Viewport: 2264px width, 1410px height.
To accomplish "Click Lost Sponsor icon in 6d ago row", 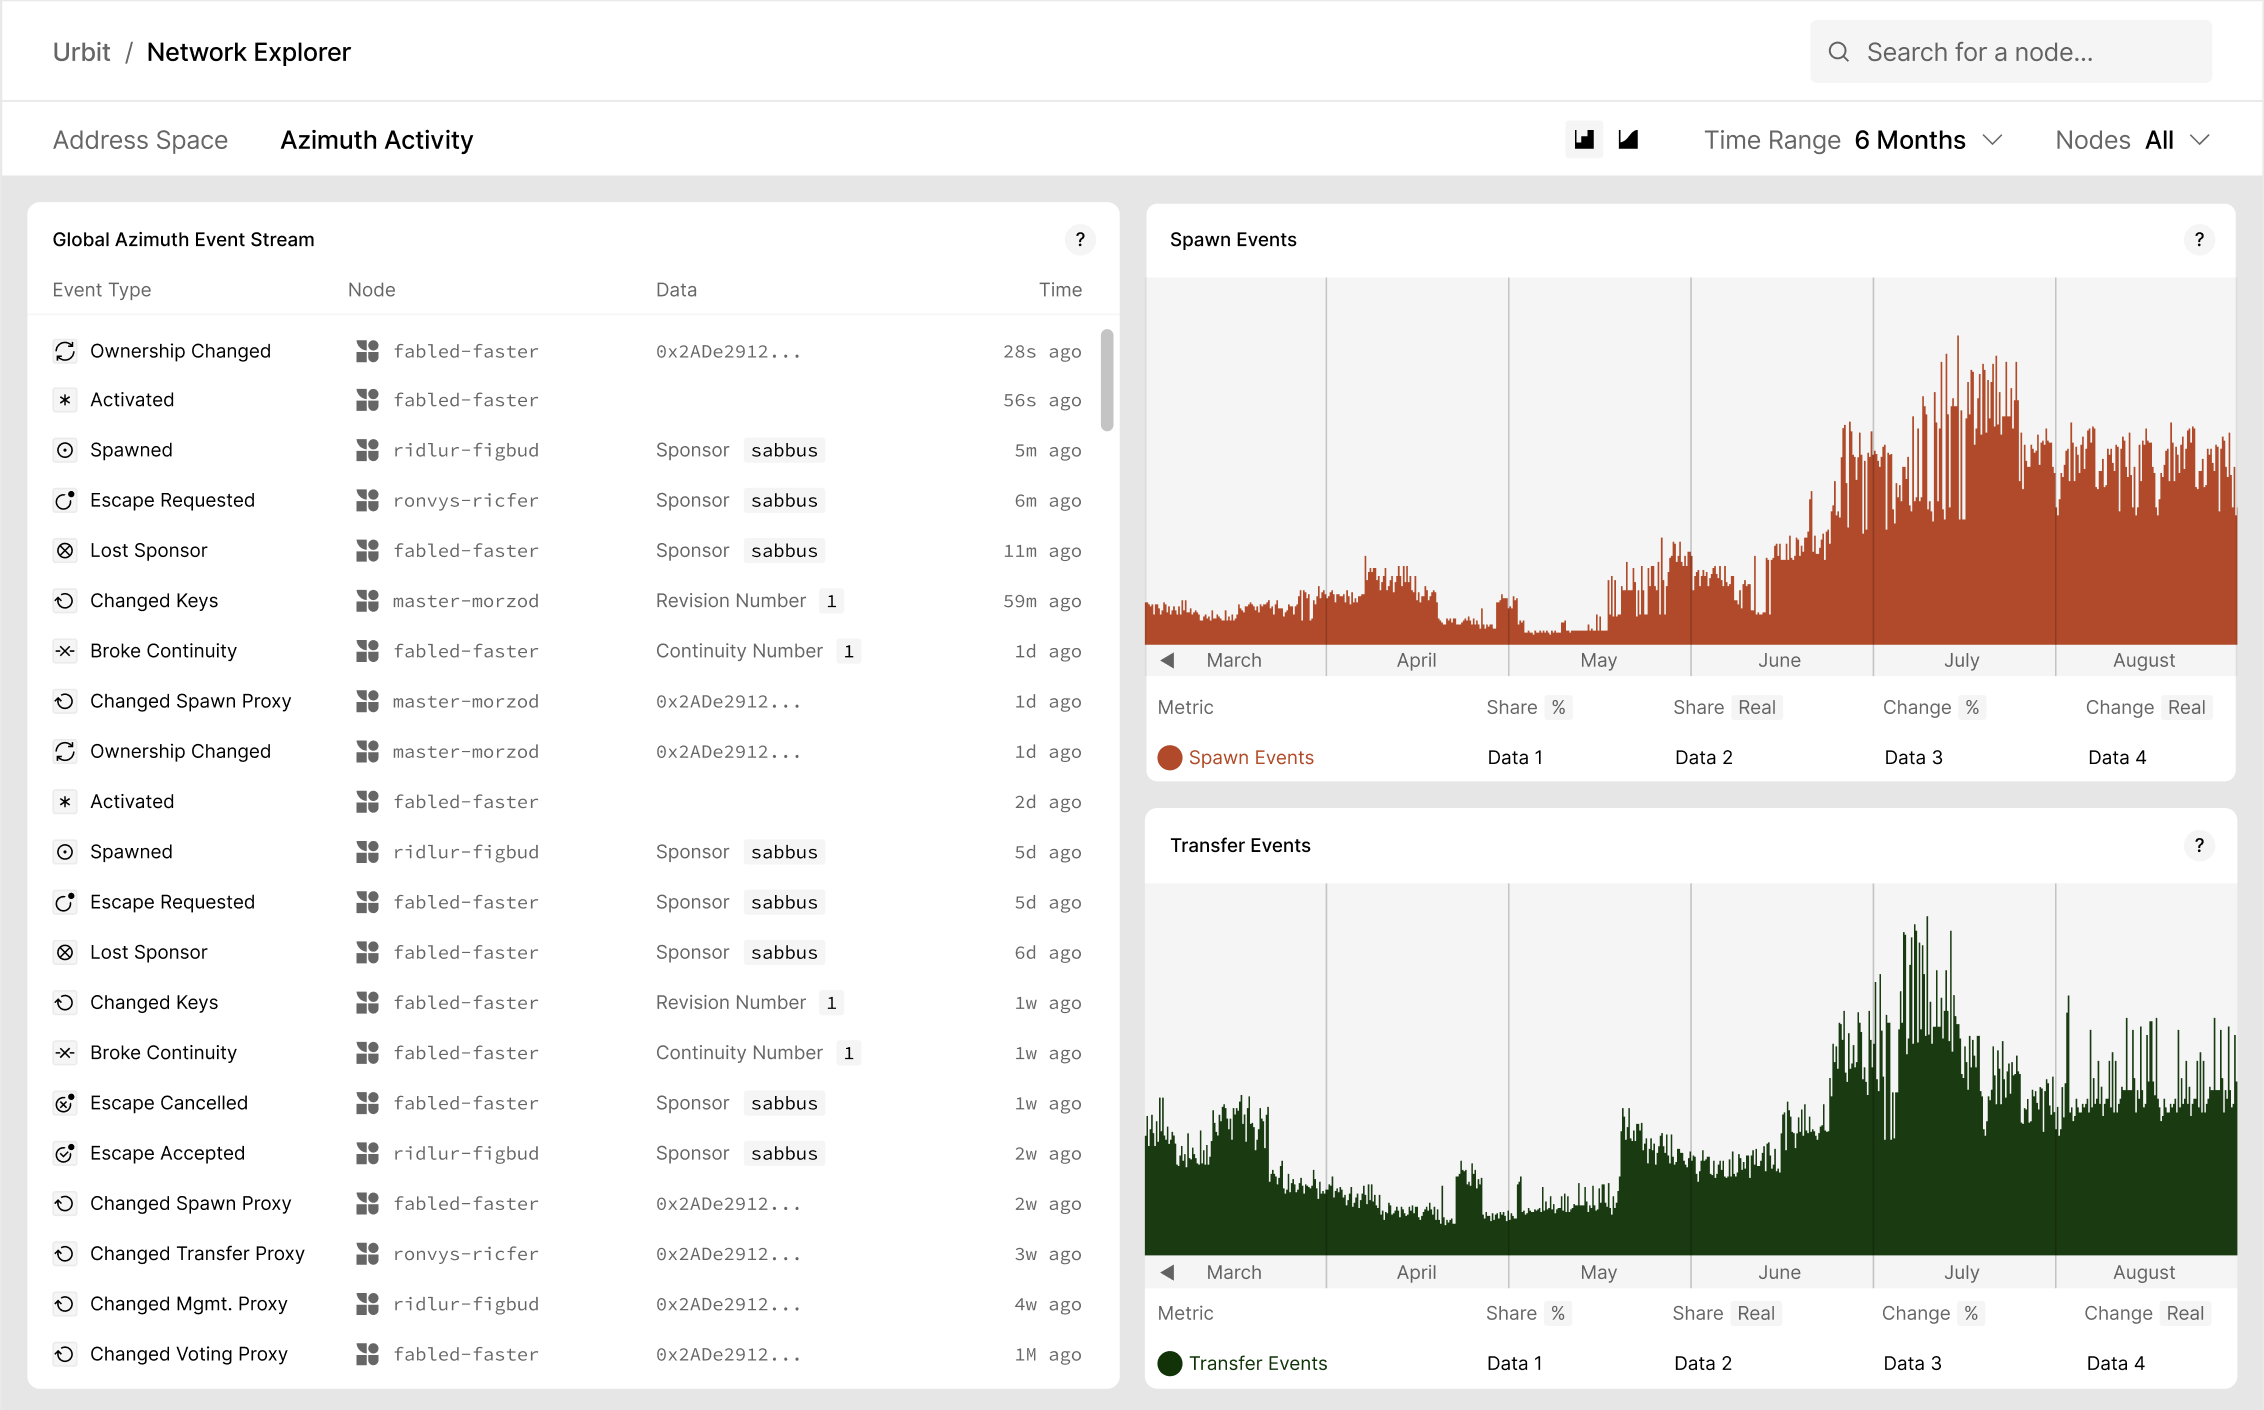I will [x=65, y=952].
